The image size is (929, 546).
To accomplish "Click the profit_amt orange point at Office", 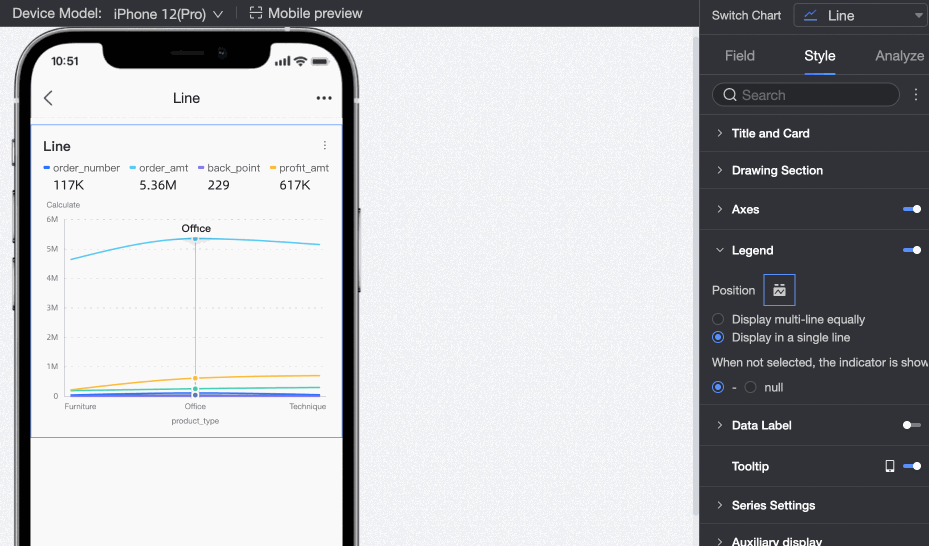I will coord(195,378).
